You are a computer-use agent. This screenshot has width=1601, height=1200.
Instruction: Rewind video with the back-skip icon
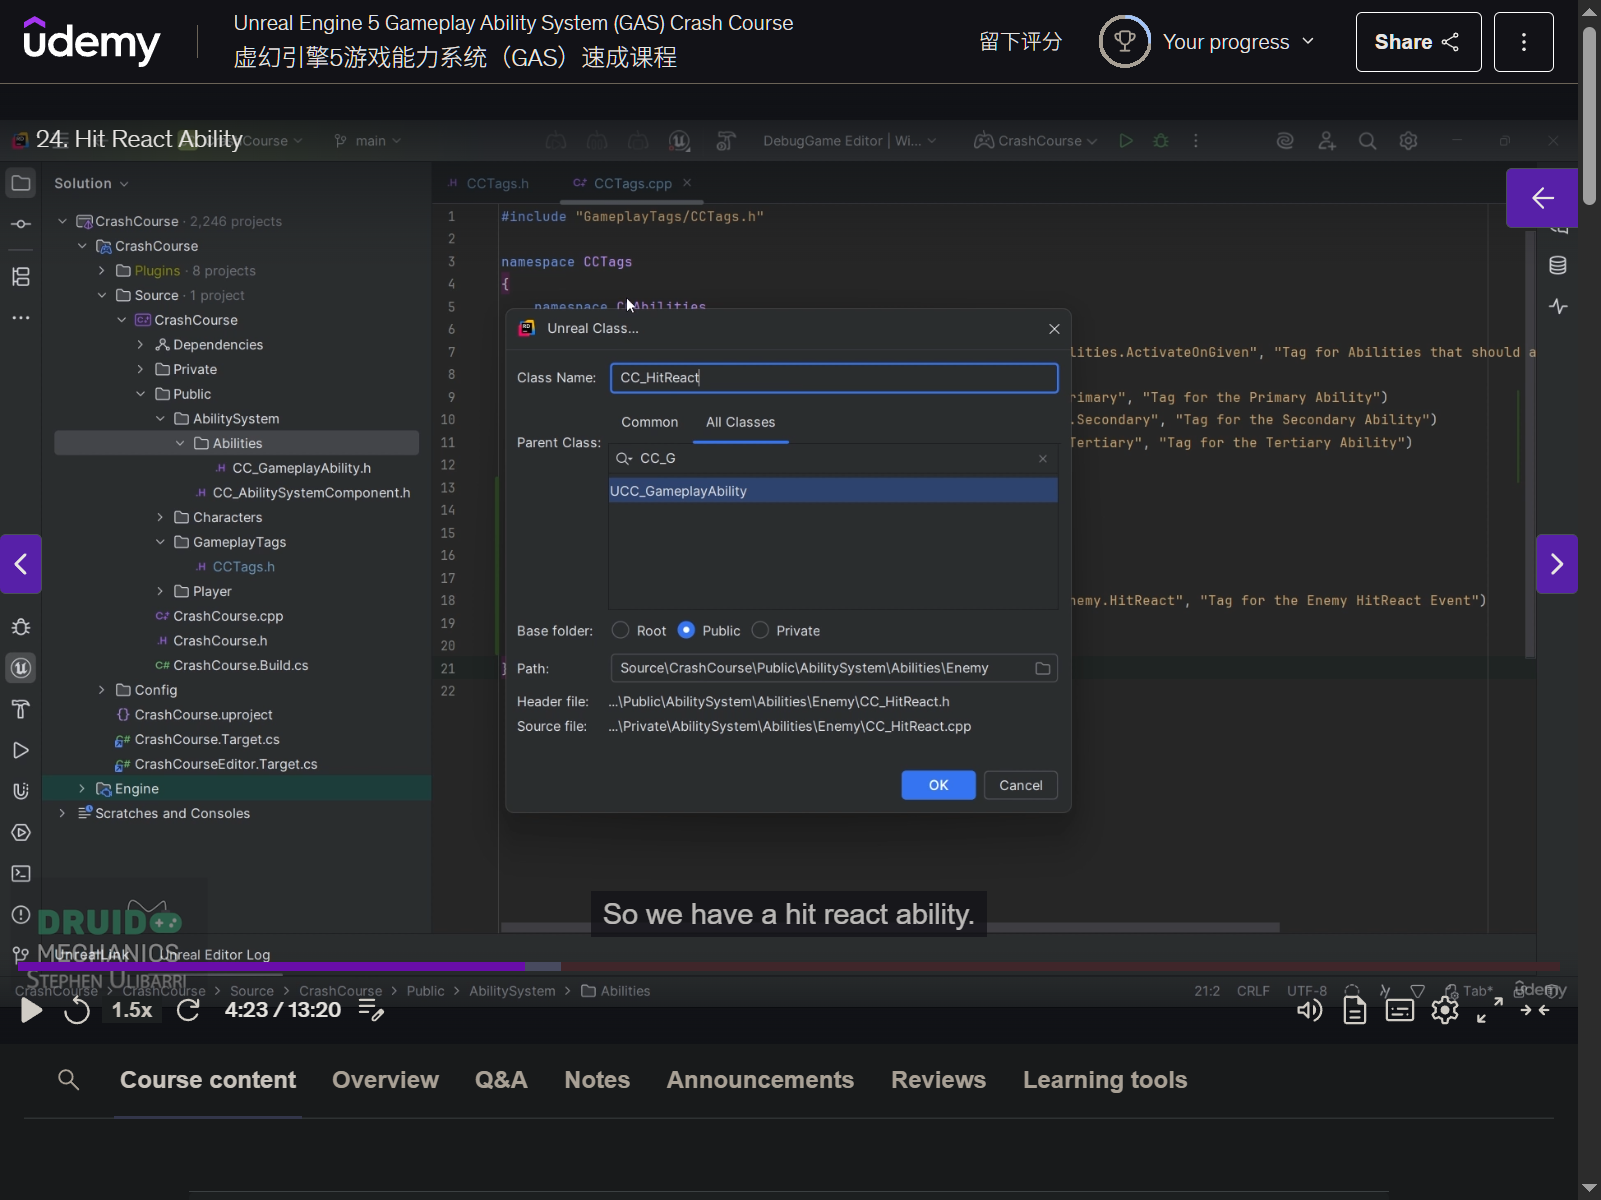[x=77, y=1010]
